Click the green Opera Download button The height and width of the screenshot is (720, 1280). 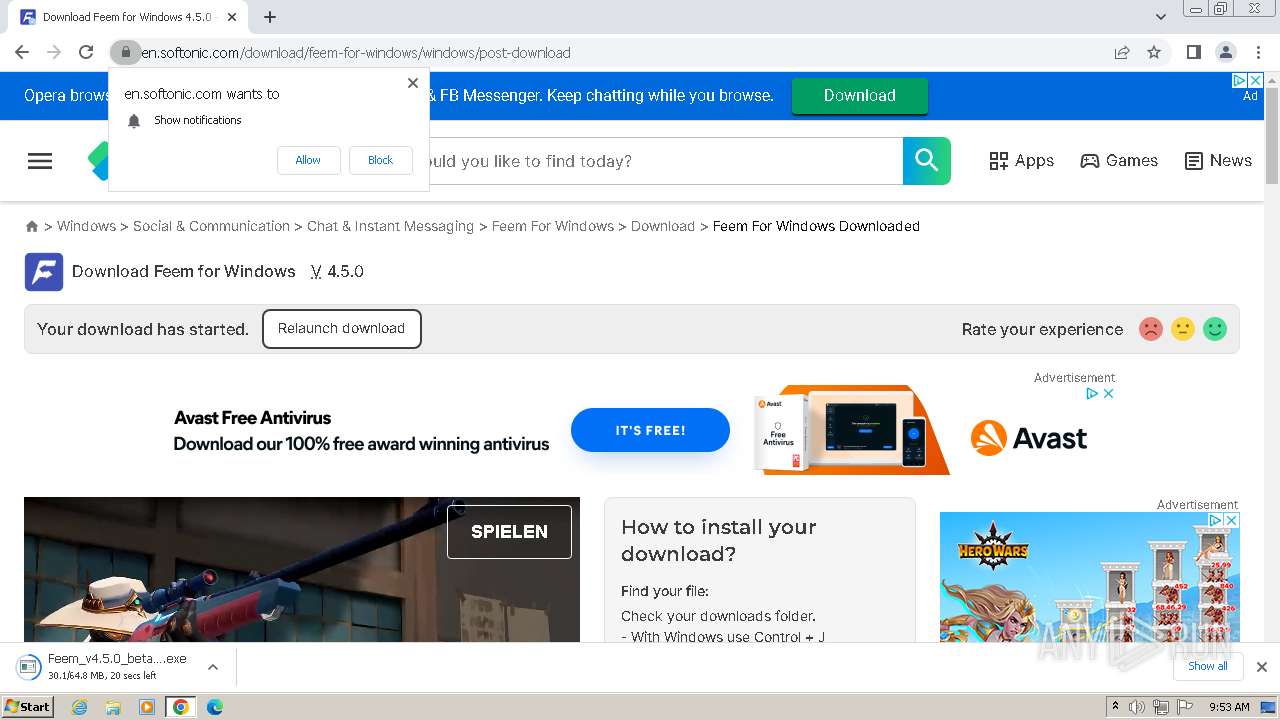coord(860,95)
